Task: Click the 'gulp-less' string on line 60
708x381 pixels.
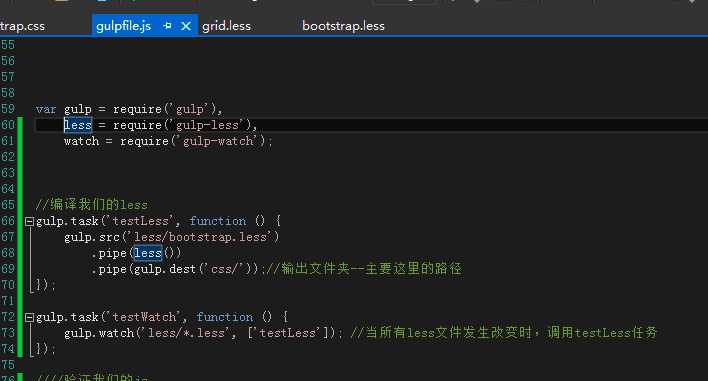Action: click(x=207, y=125)
